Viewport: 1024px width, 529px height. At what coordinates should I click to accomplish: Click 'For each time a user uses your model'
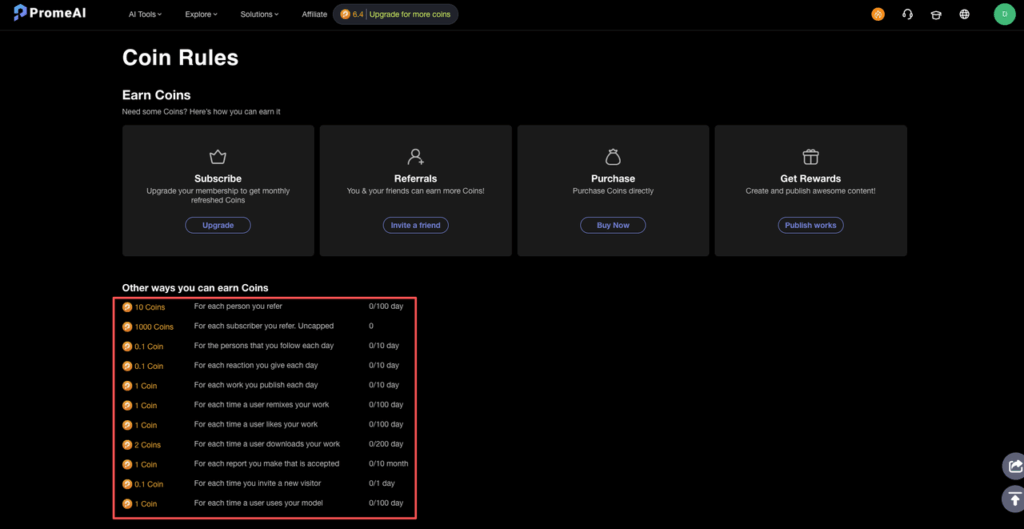coord(259,503)
